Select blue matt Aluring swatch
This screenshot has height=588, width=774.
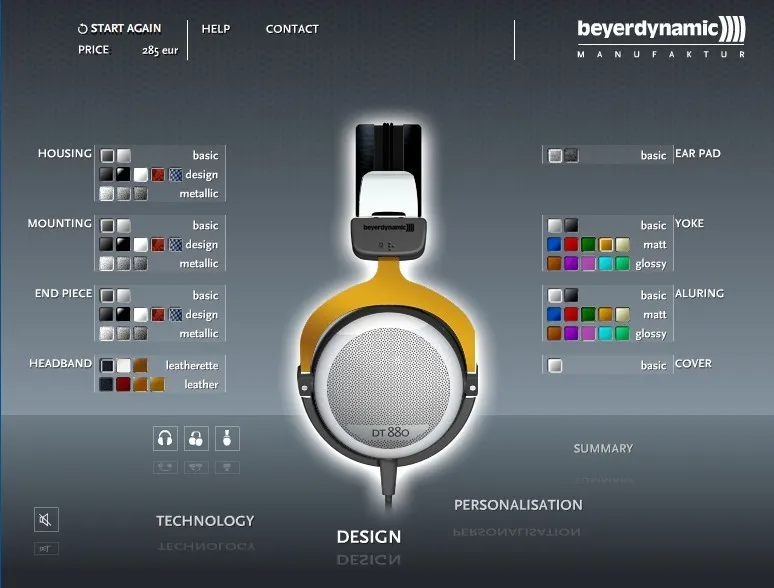pyautogui.click(x=554, y=315)
